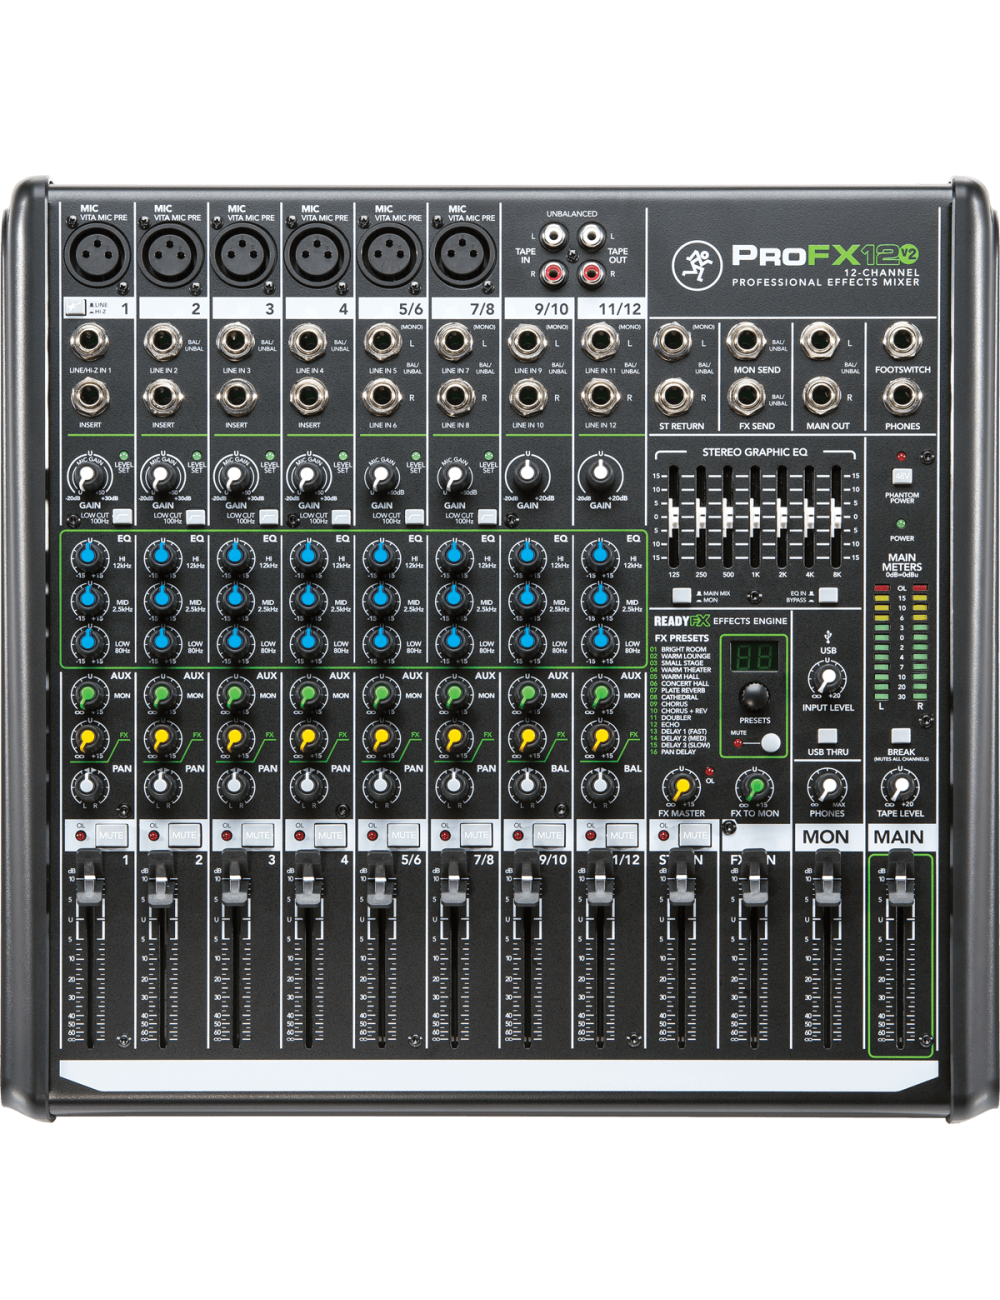Click the USB symbol above the input level knob
Viewport: 1000px width, 1300px height.
(828, 635)
